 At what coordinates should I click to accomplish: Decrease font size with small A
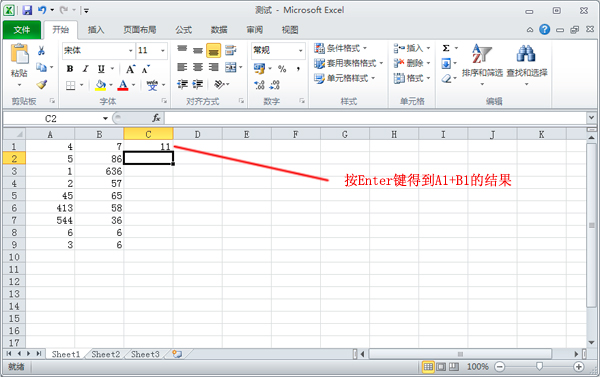146,69
